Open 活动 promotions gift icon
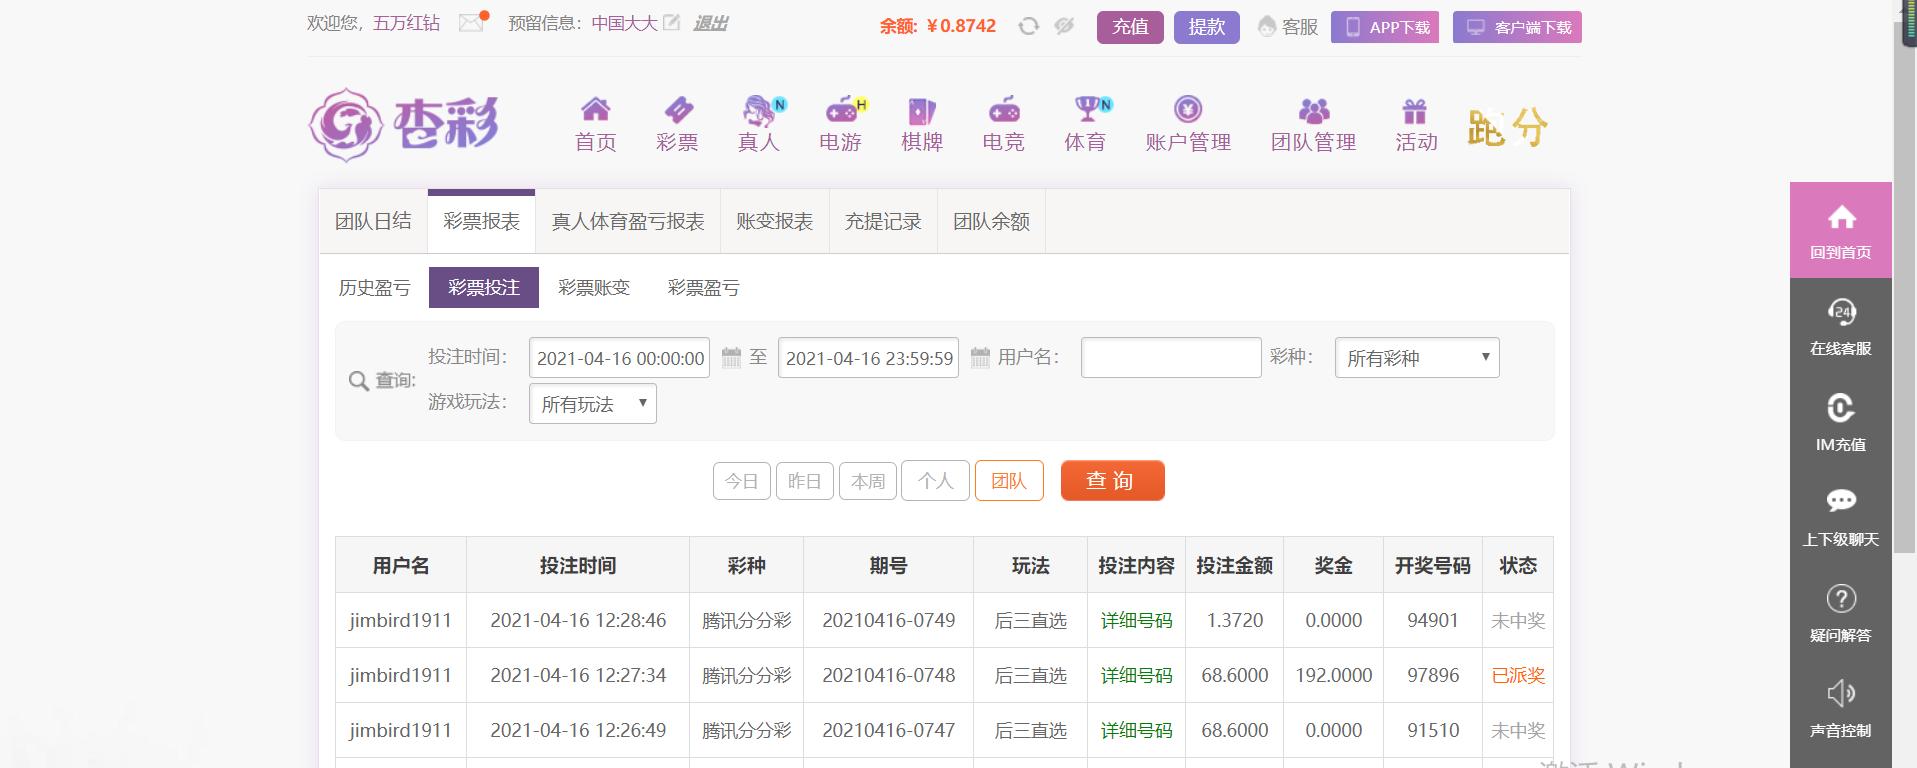This screenshot has width=1917, height=768. pyautogui.click(x=1416, y=125)
